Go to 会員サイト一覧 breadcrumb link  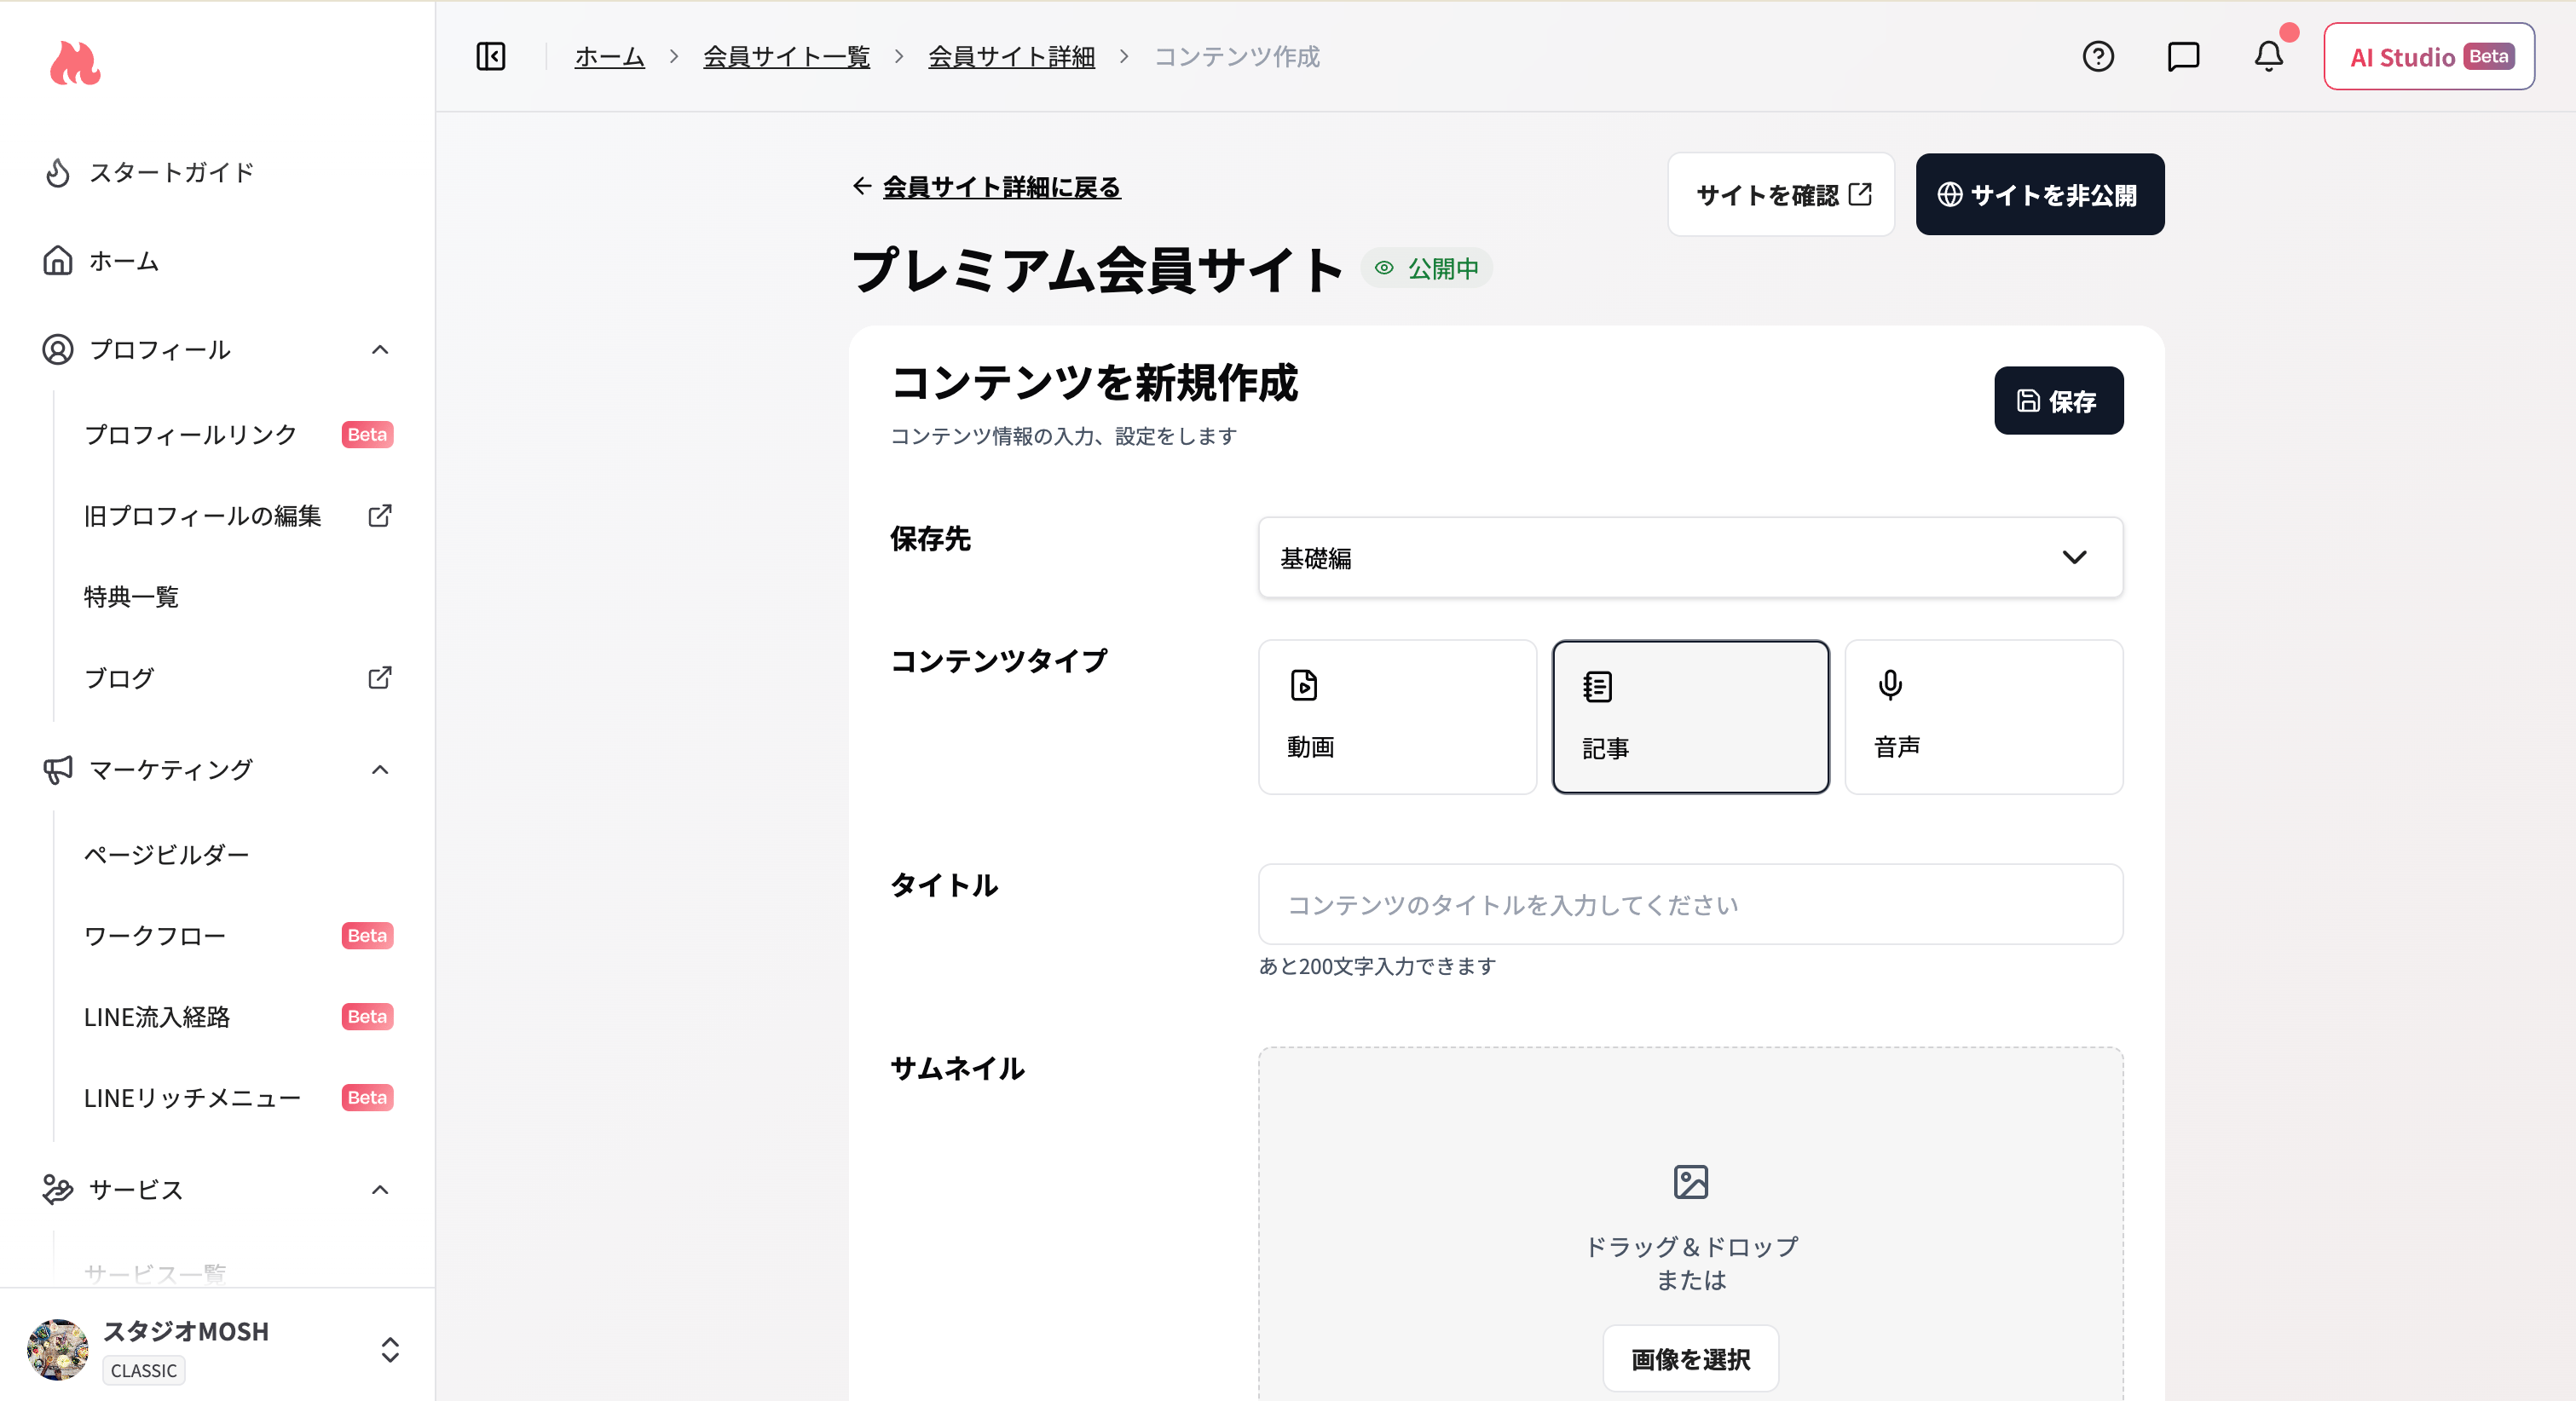[x=786, y=57]
